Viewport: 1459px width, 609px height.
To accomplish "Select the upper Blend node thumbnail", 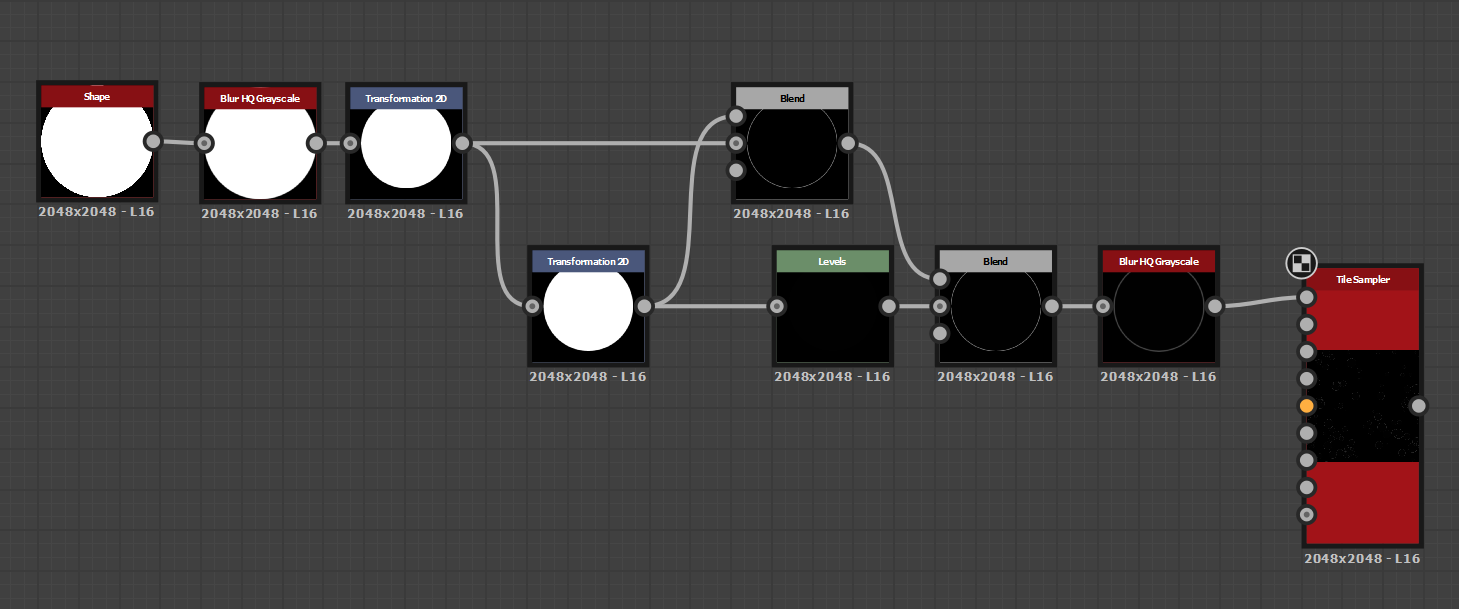I will [x=792, y=154].
